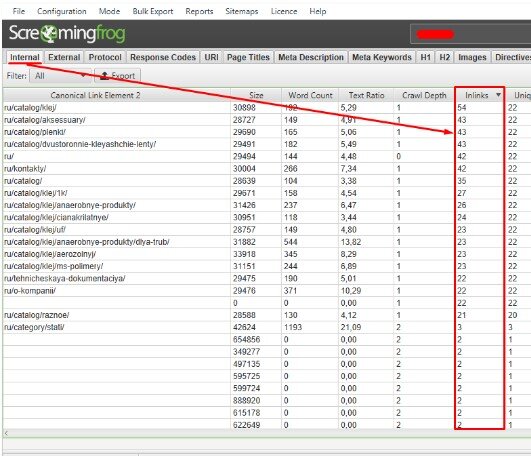Open the Licence menu

[284, 11]
